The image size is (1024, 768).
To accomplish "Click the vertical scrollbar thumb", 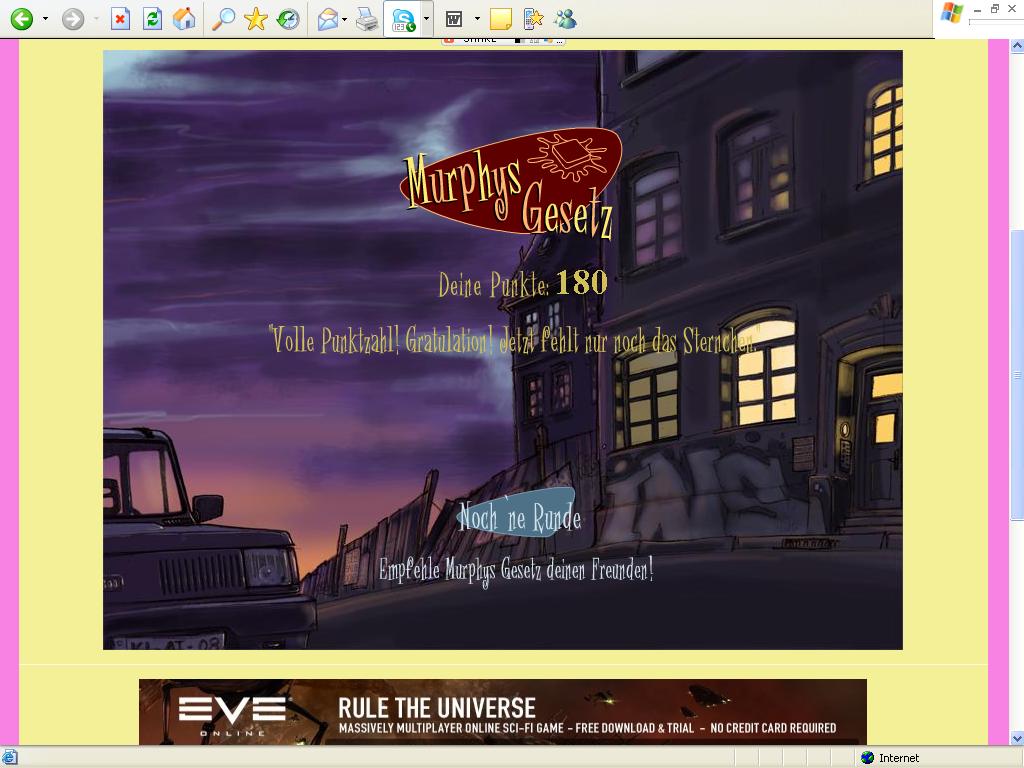I will 1017,376.
